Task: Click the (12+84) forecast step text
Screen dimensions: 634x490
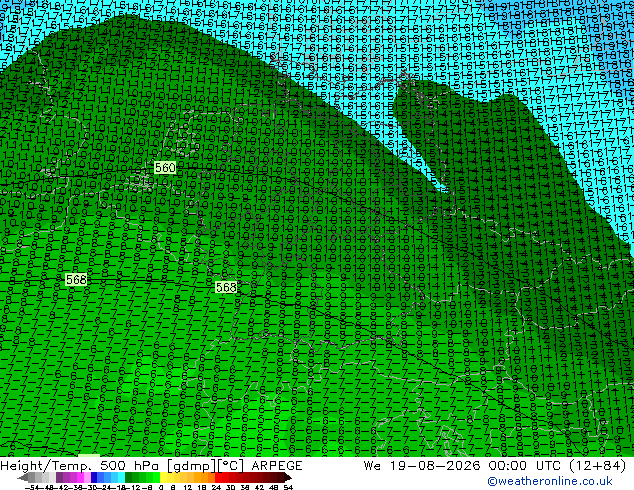Action: pos(597,466)
